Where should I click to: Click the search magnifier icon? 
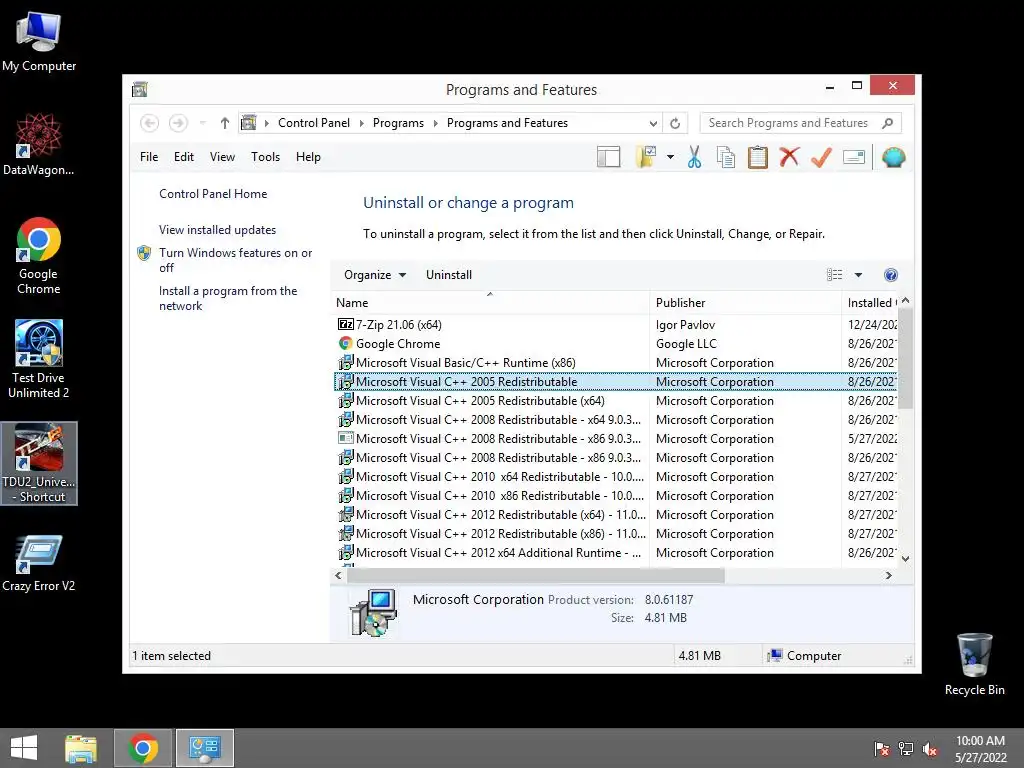(887, 123)
